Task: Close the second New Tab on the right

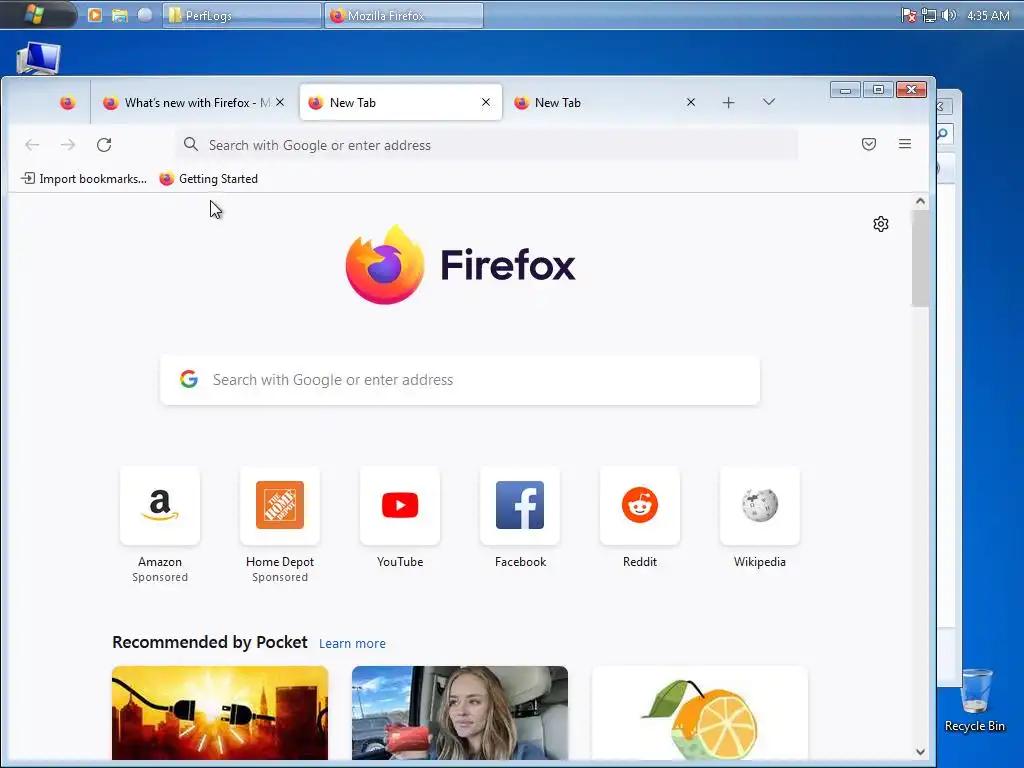Action: pyautogui.click(x=691, y=103)
